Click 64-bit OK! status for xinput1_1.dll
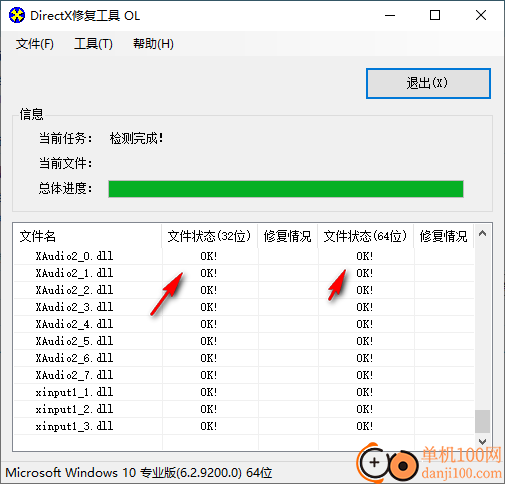505x484 pixels. 365,392
